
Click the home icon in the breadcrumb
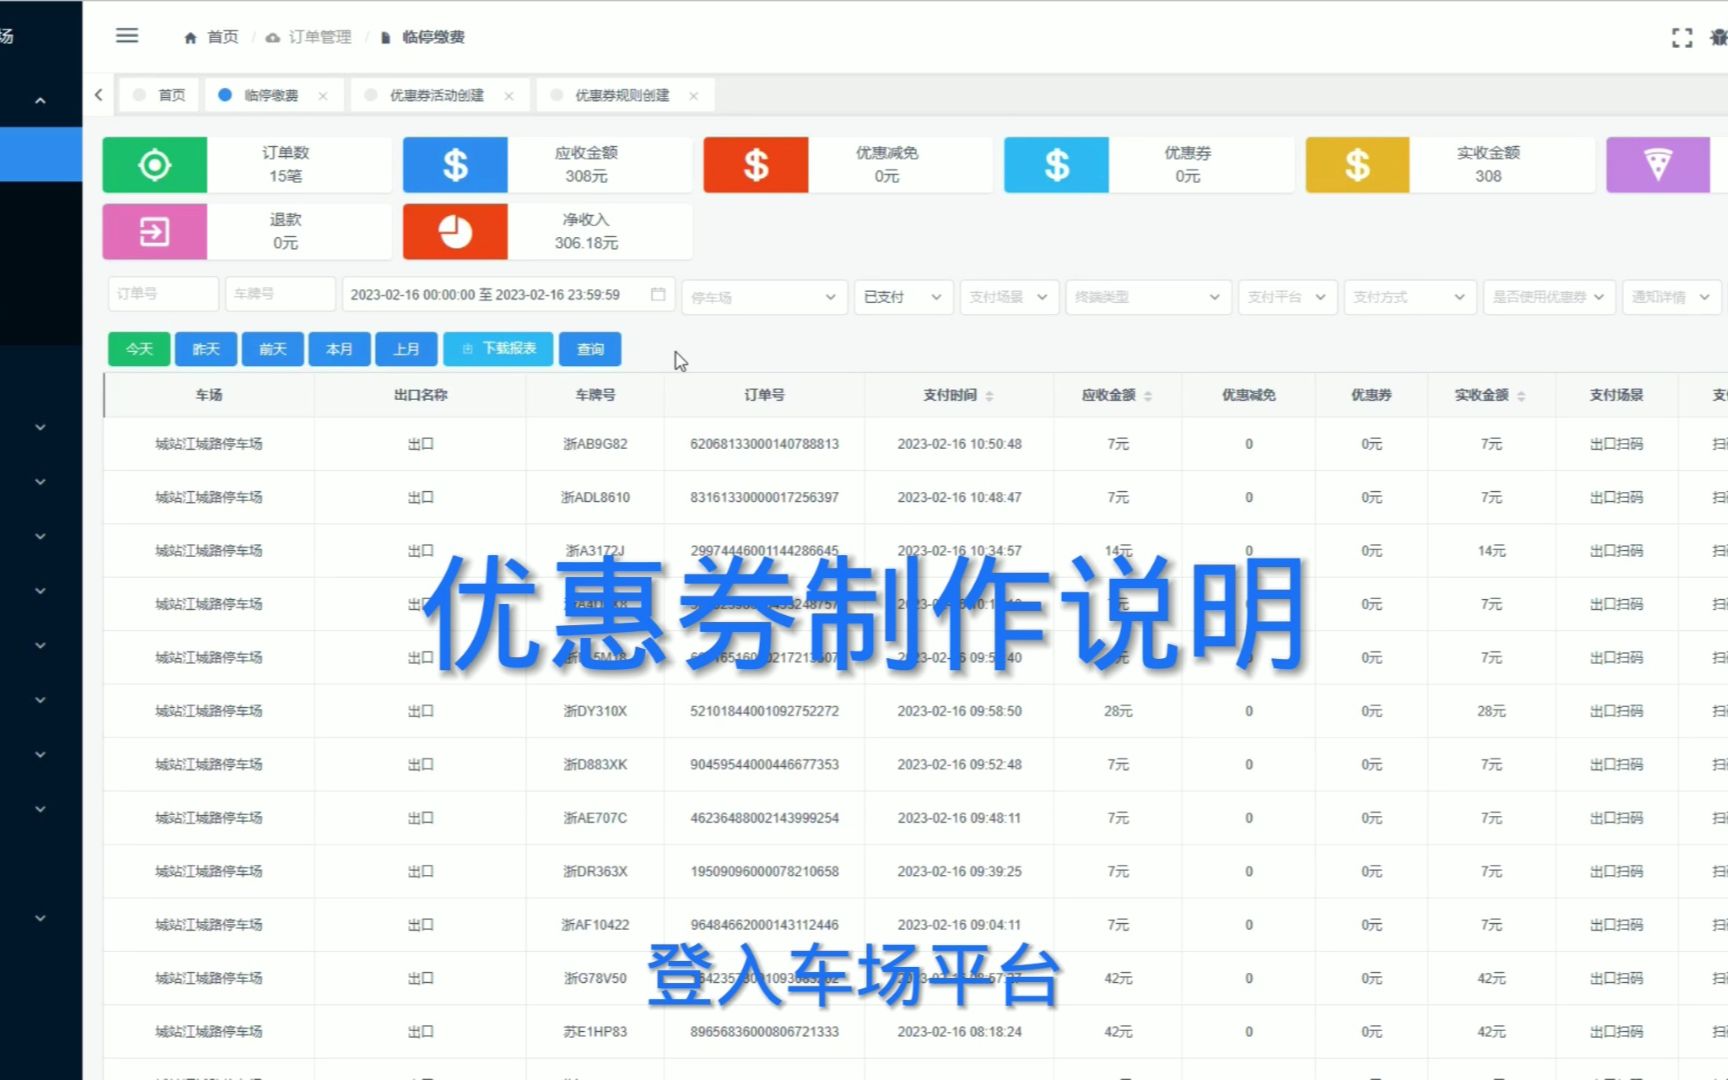click(x=190, y=37)
